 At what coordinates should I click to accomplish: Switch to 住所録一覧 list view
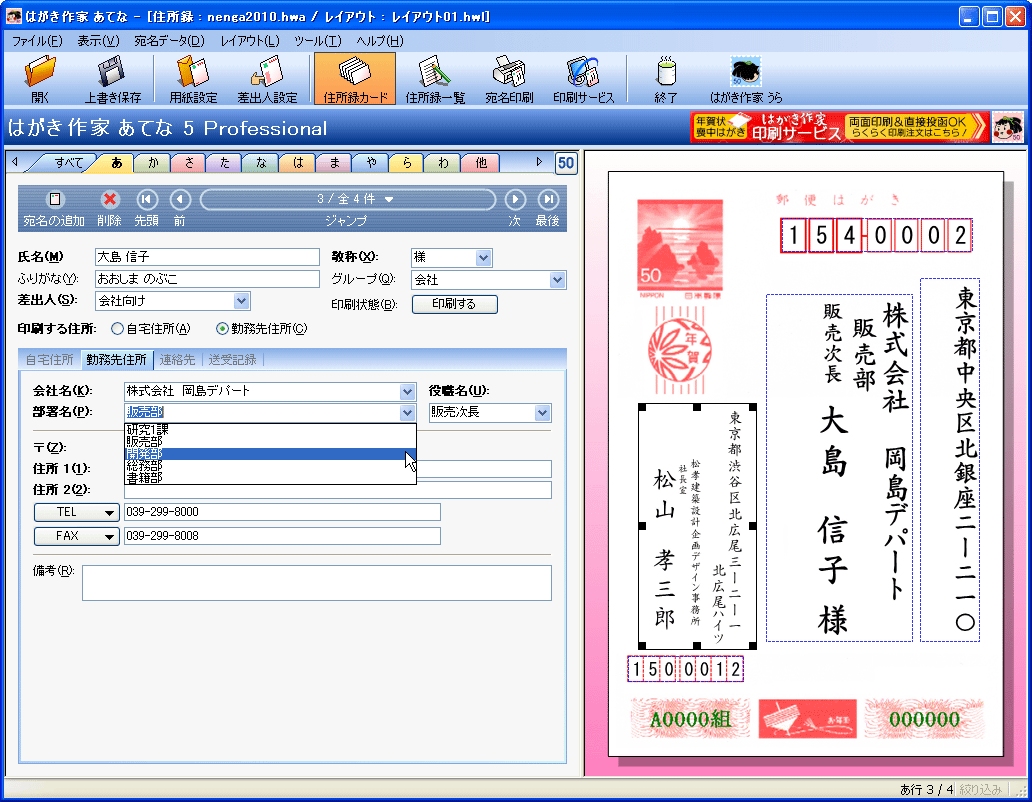(x=434, y=79)
